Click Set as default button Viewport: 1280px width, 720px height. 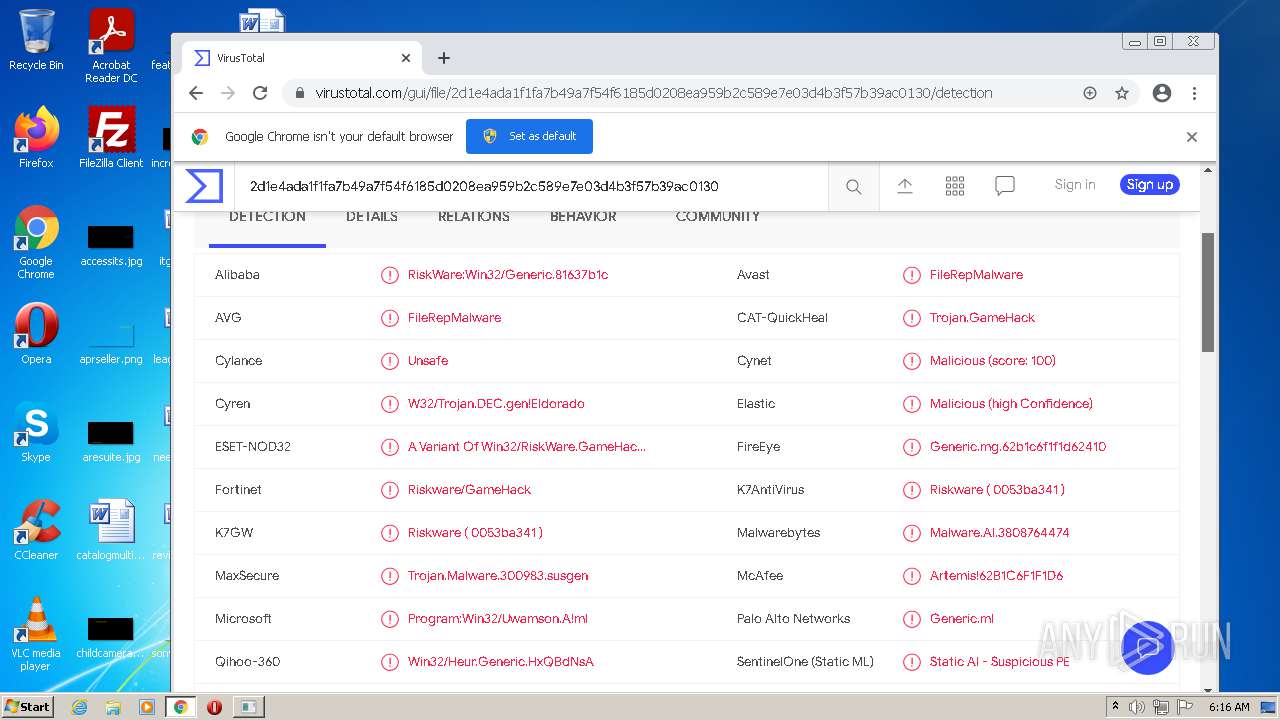[x=529, y=137]
